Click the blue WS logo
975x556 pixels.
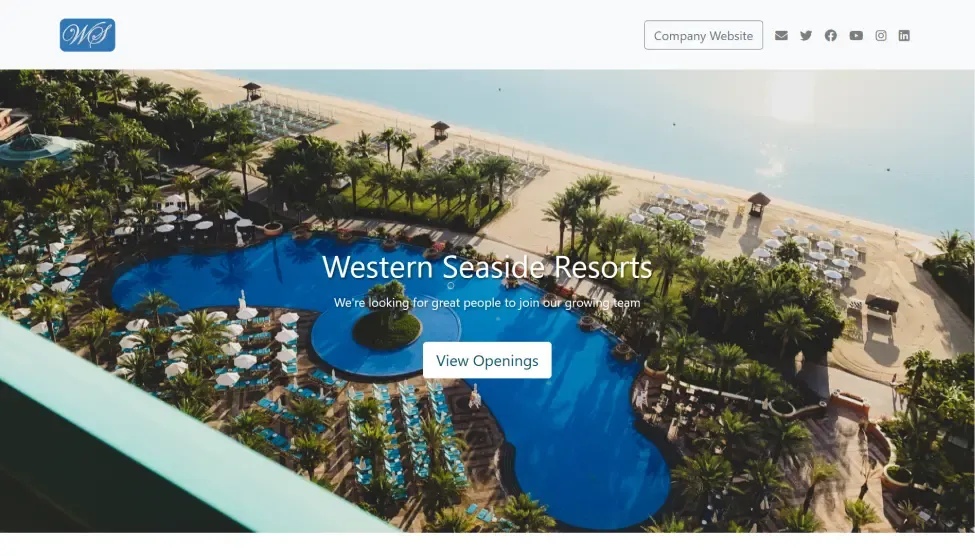(x=88, y=35)
